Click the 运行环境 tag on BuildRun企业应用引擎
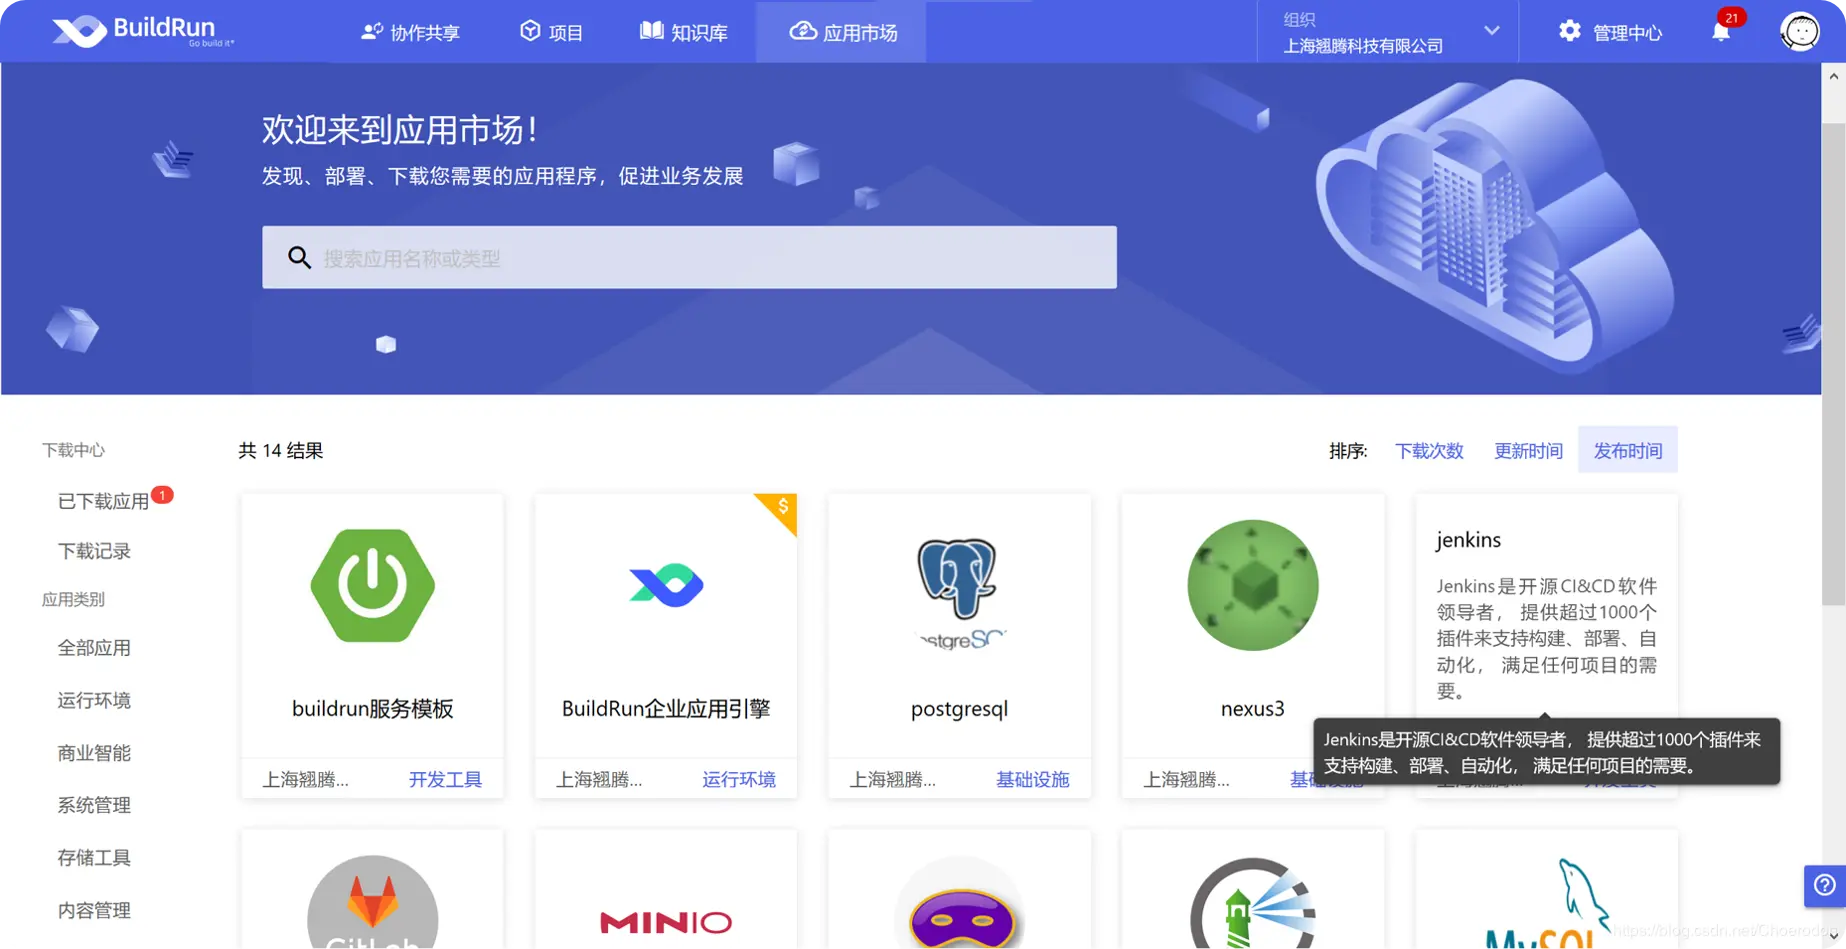Viewport: 1846px width, 949px height. (739, 780)
